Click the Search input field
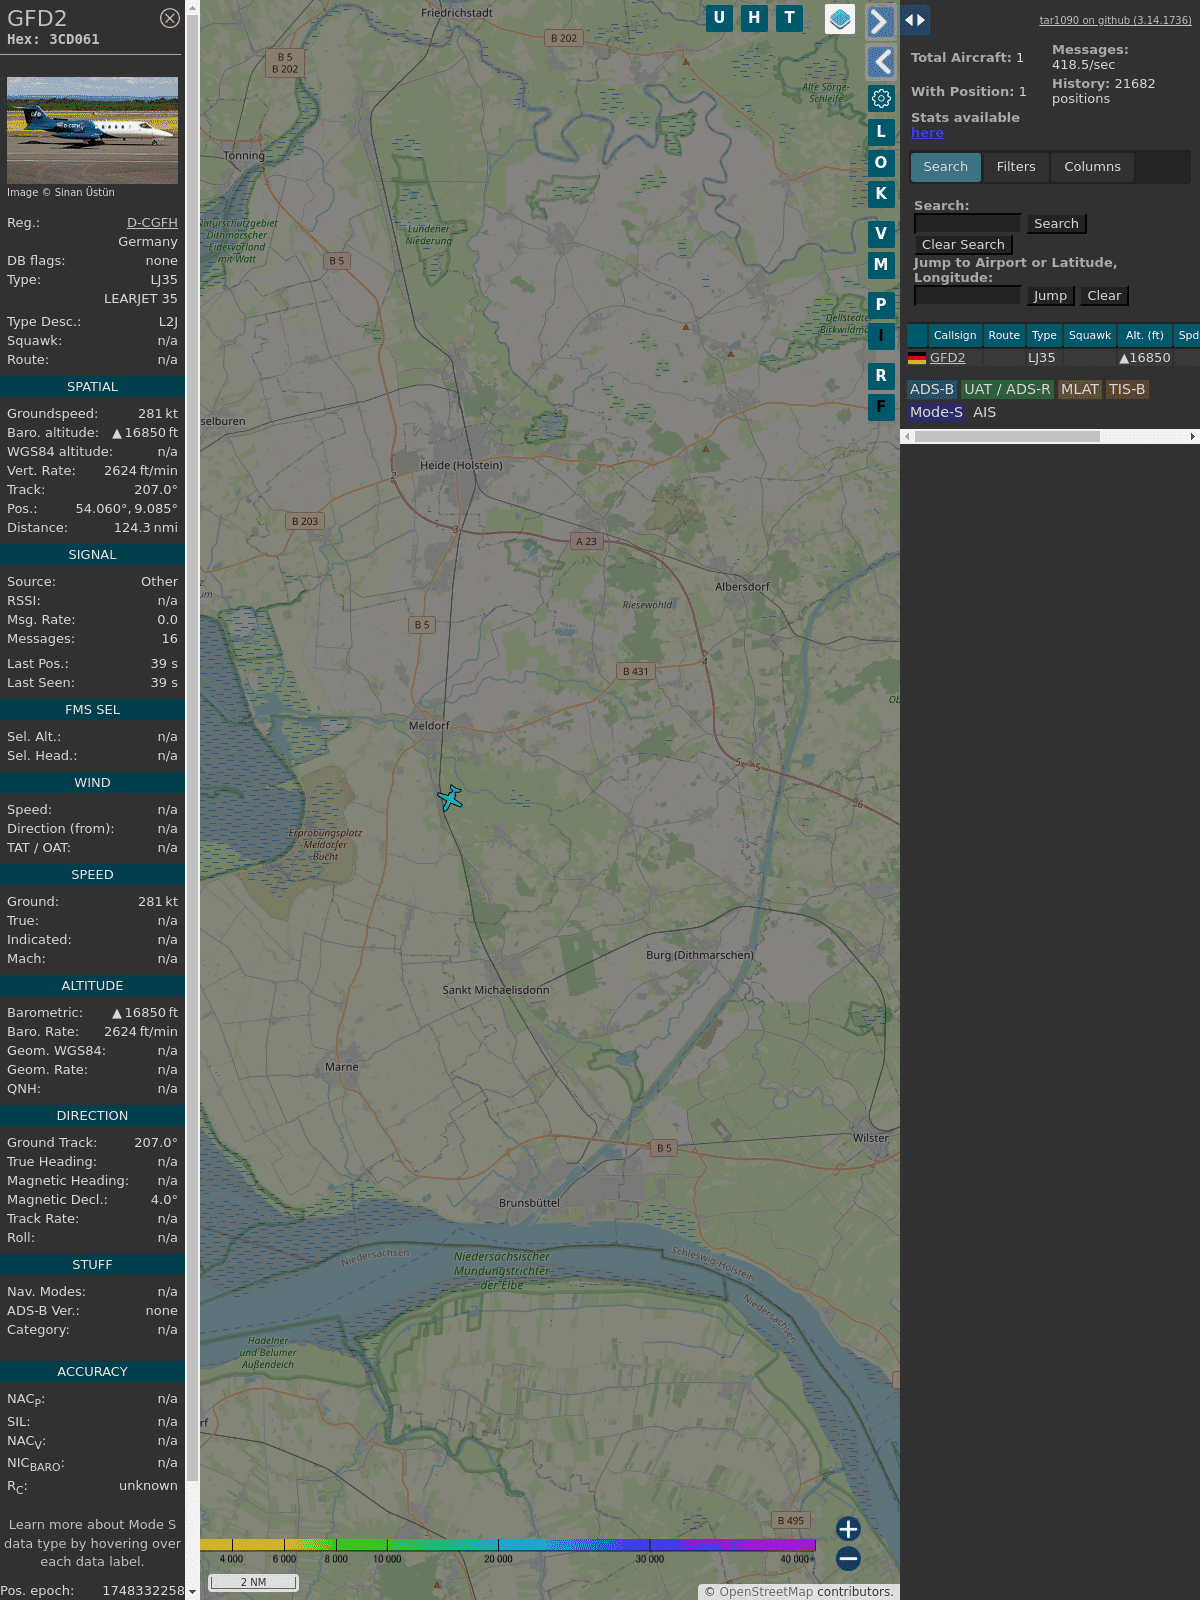Viewport: 1200px width, 1600px height. [967, 224]
